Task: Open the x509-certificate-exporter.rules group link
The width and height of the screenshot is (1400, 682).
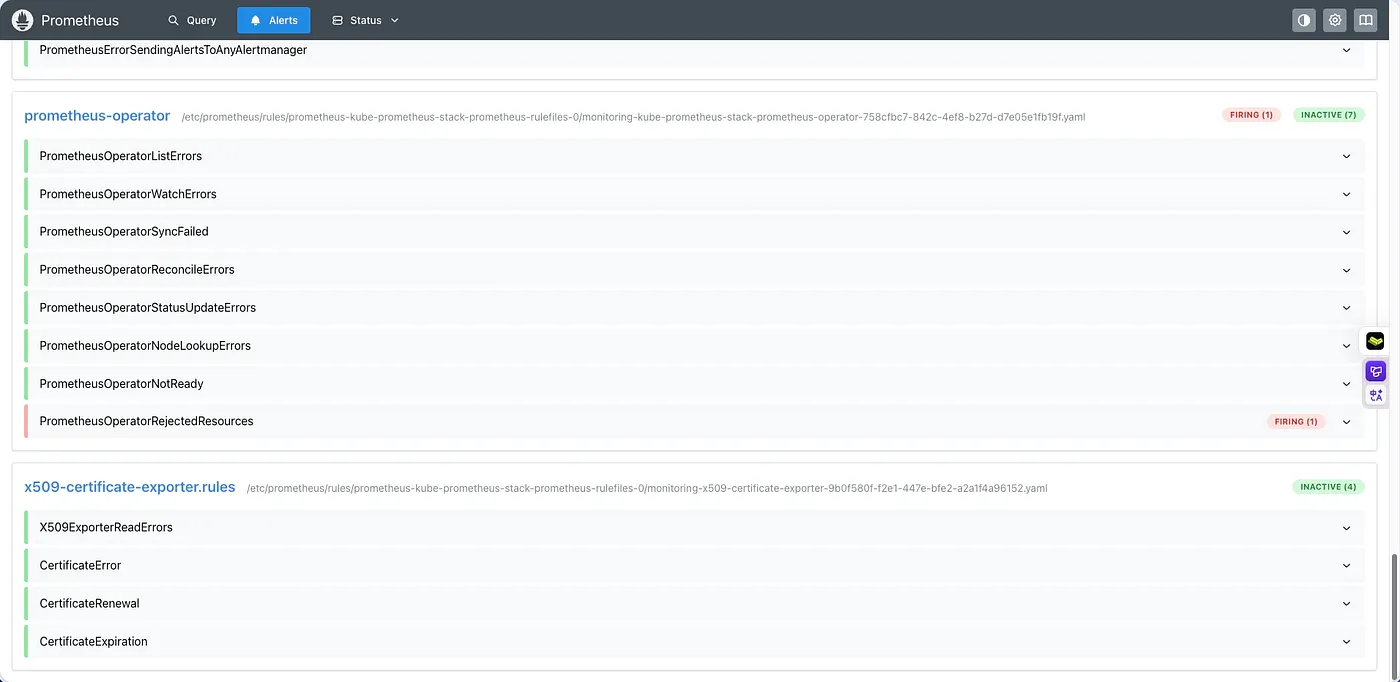Action: click(x=130, y=487)
